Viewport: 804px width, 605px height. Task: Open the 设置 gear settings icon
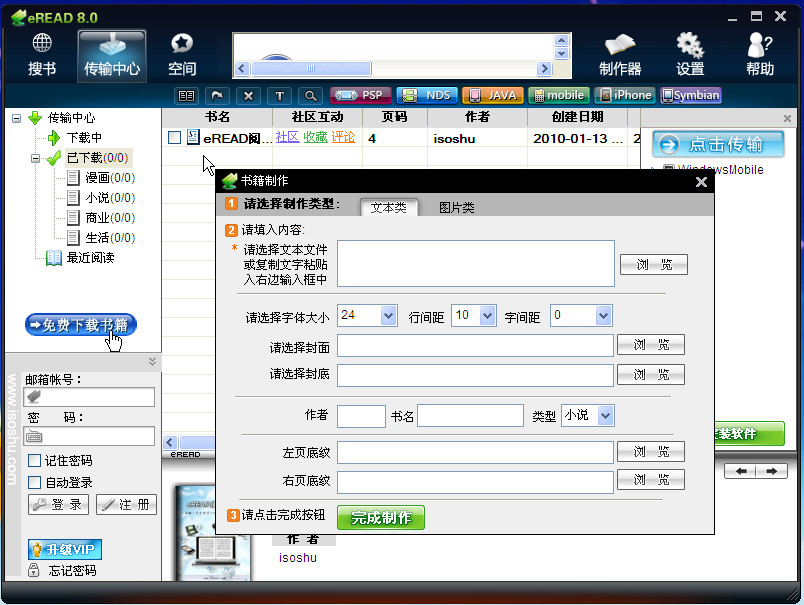690,54
